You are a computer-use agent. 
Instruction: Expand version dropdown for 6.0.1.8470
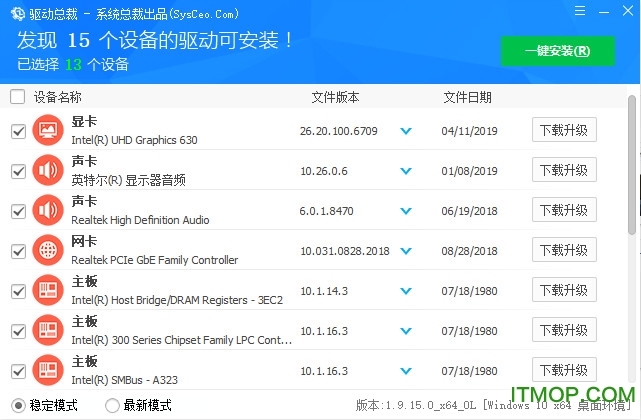406,211
